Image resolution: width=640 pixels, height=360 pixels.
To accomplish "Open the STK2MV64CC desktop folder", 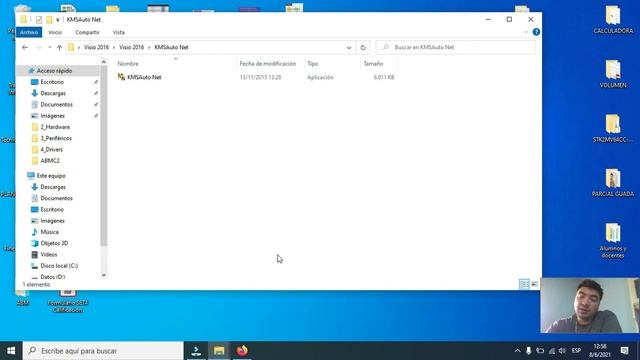I will click(x=613, y=129).
